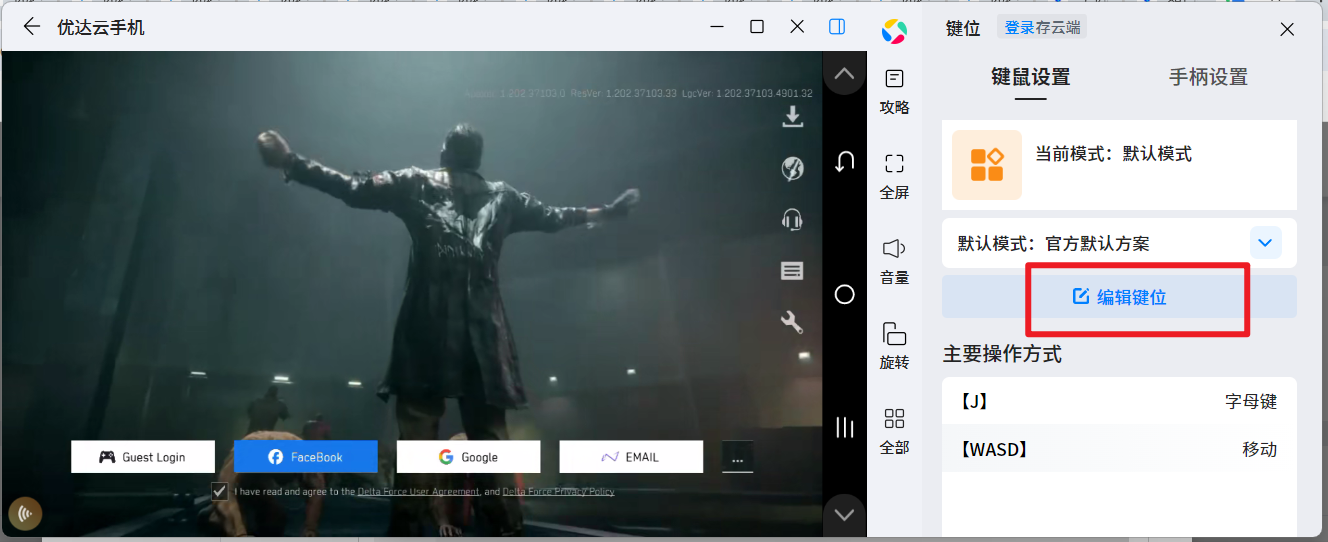
Task: Click the Guest Login button
Action: 143,457
